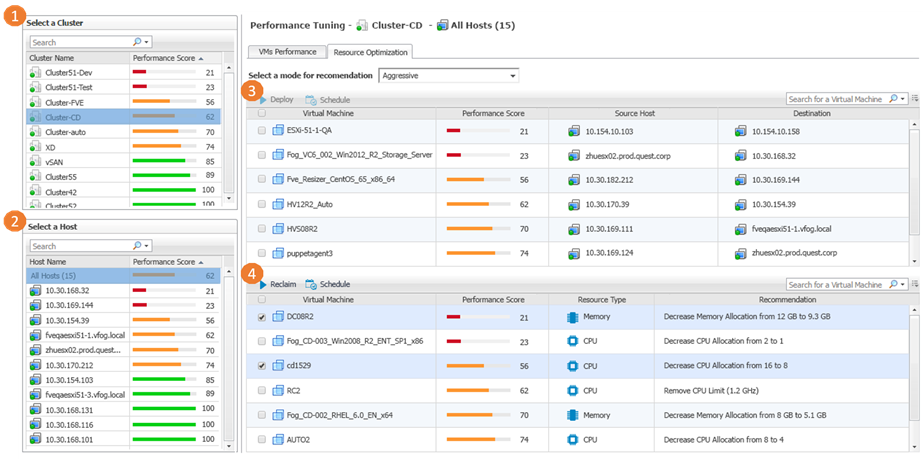Click the Memory resource icon for DC08R2
923x459 pixels.
pyautogui.click(x=571, y=317)
